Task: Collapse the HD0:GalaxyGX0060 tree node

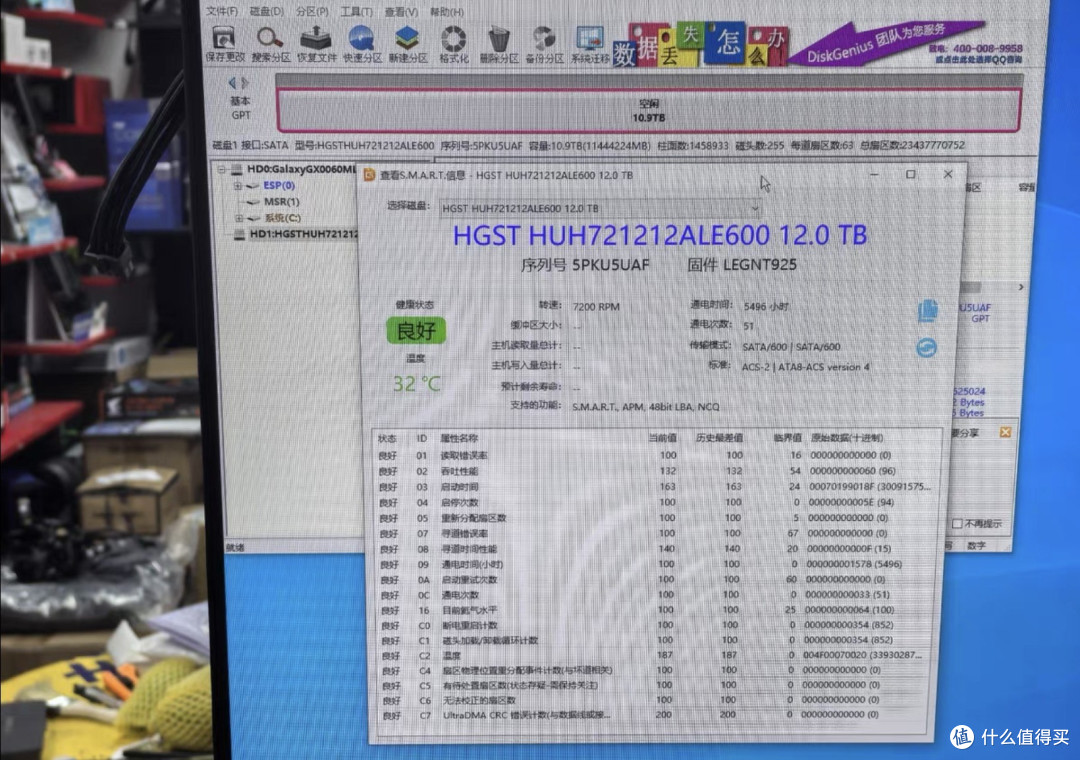Action: [221, 169]
